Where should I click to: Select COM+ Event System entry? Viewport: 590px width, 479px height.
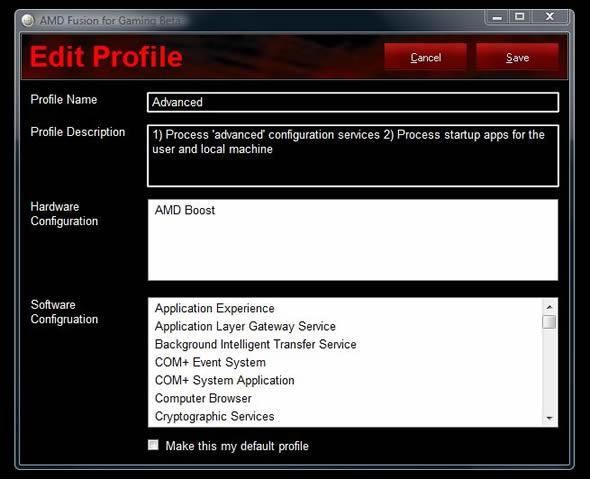click(210, 362)
